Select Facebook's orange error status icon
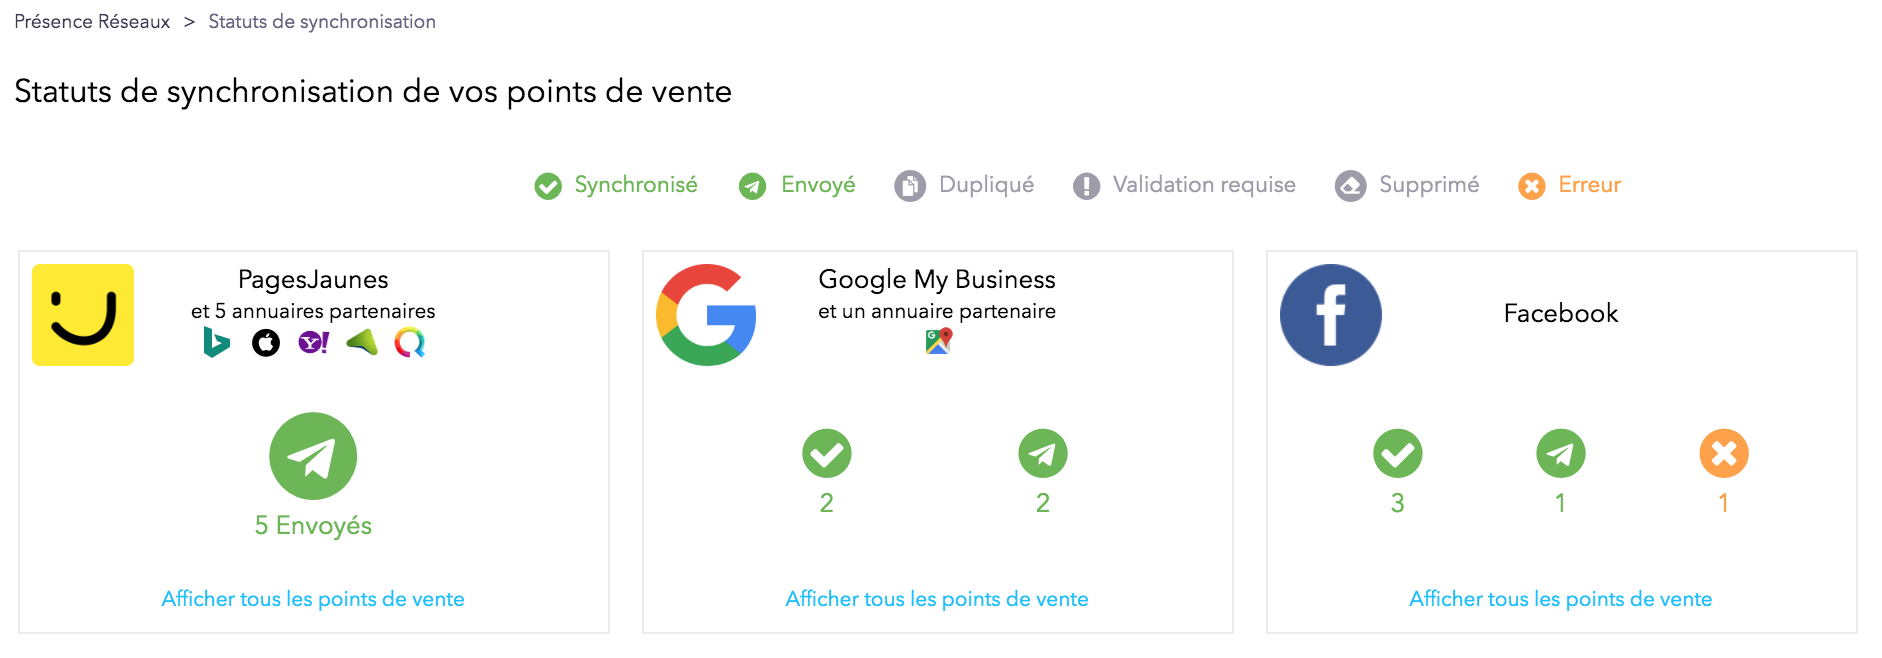The width and height of the screenshot is (1882, 658). pyautogui.click(x=1724, y=454)
